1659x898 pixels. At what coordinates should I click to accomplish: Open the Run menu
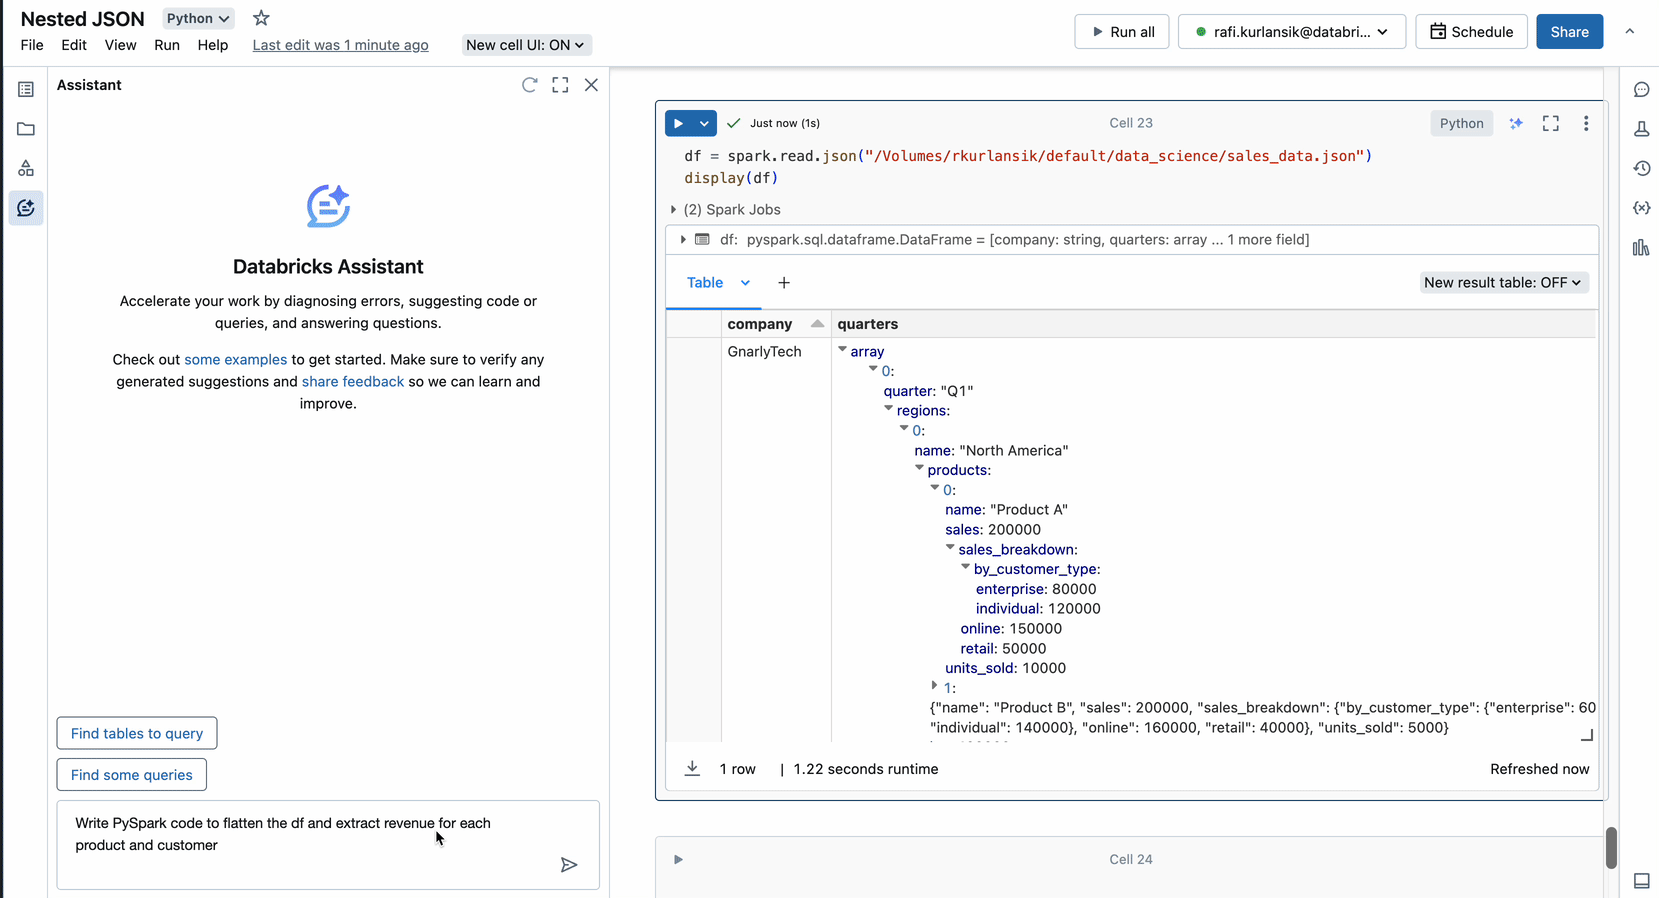click(x=167, y=45)
